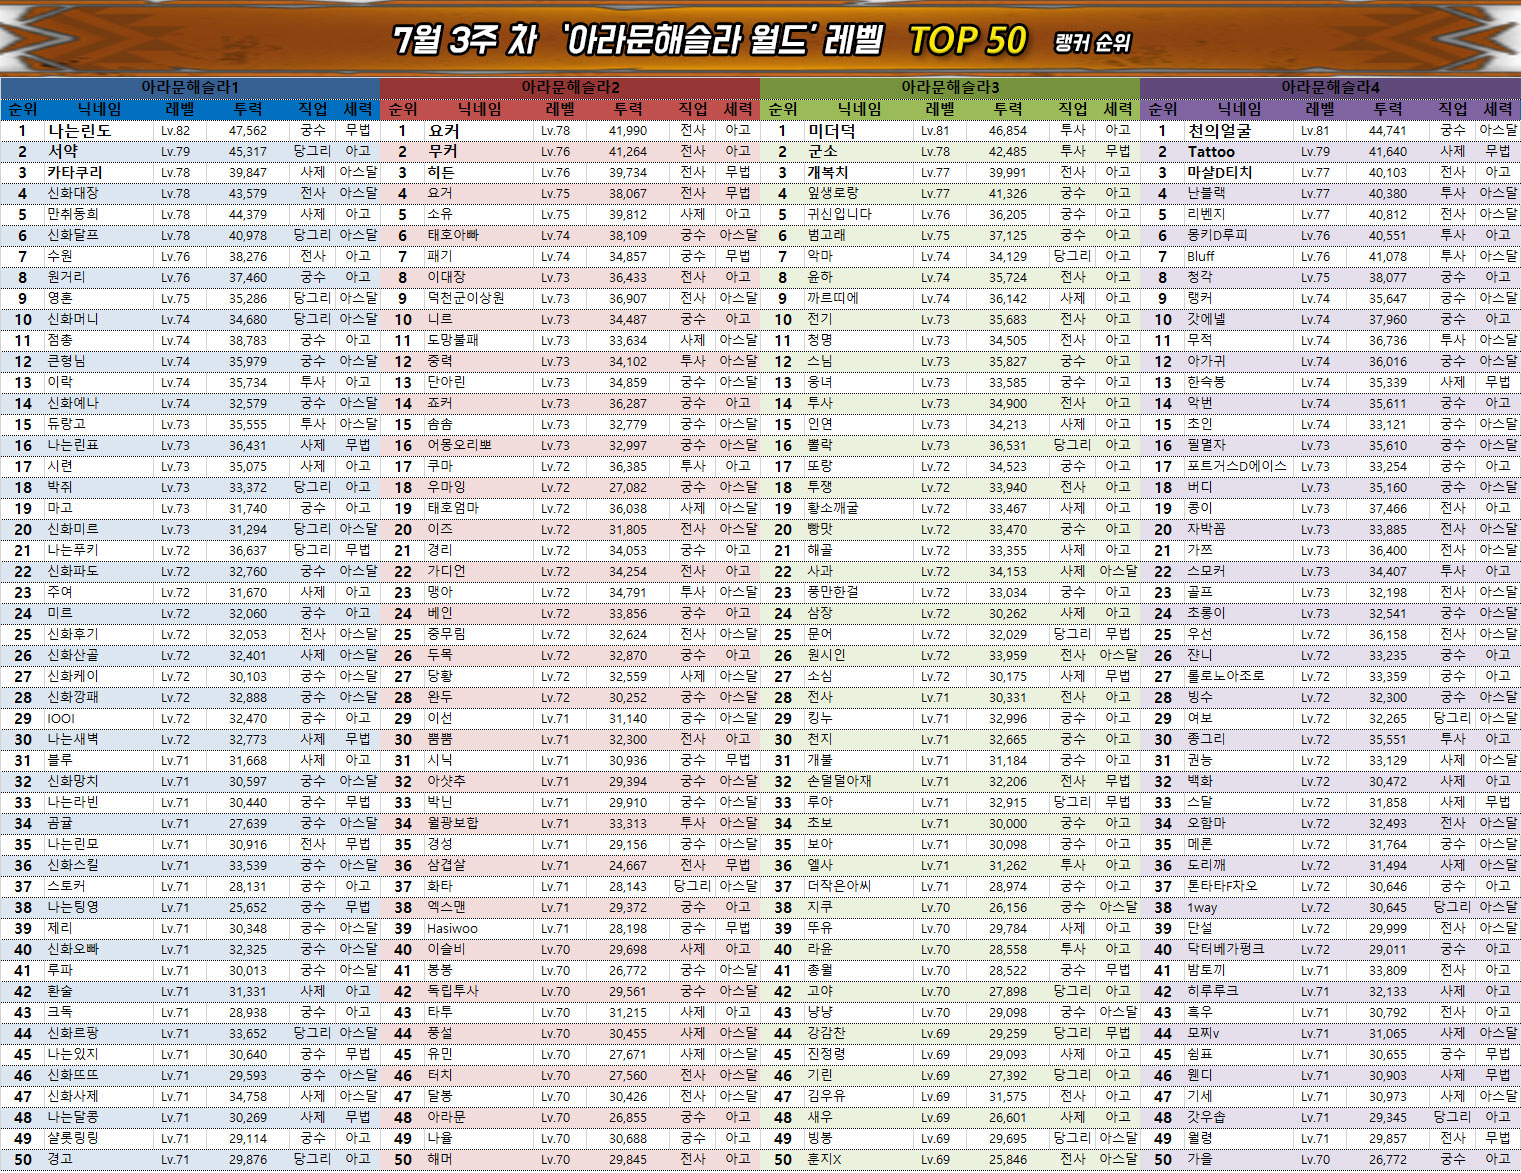This screenshot has width=1521, height=1173.
Task: Click nickname 1way
Action: pos(1203,907)
